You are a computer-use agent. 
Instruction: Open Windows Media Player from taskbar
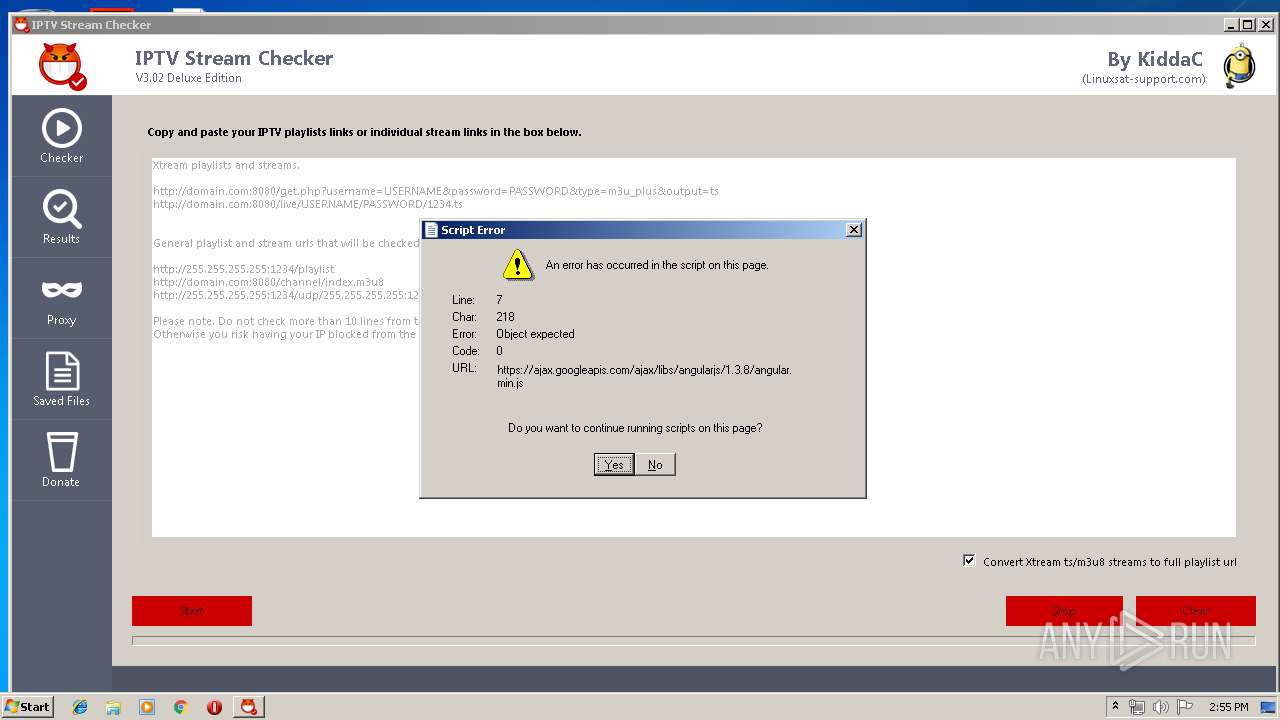pos(147,707)
